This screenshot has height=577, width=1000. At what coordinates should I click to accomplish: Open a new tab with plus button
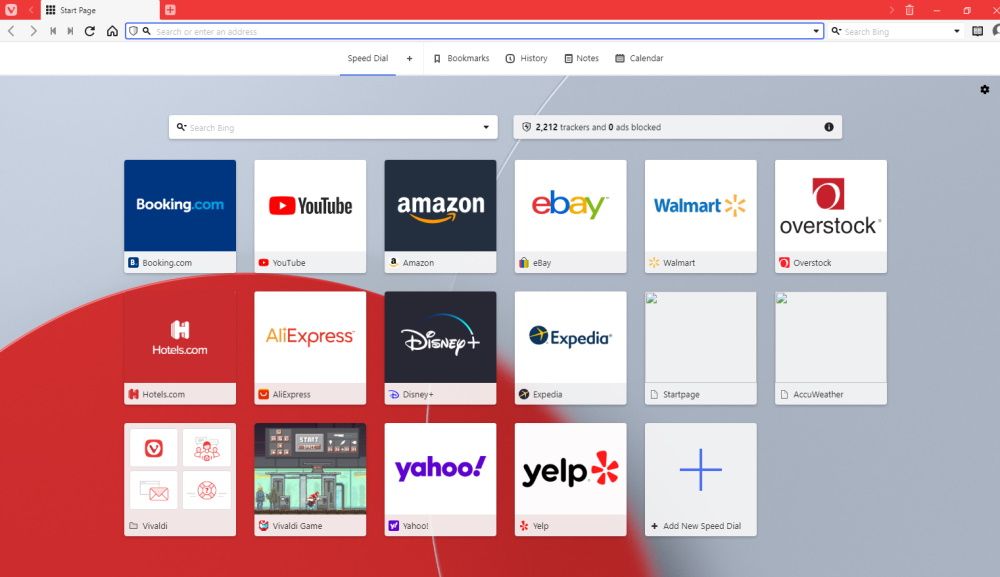(x=170, y=10)
